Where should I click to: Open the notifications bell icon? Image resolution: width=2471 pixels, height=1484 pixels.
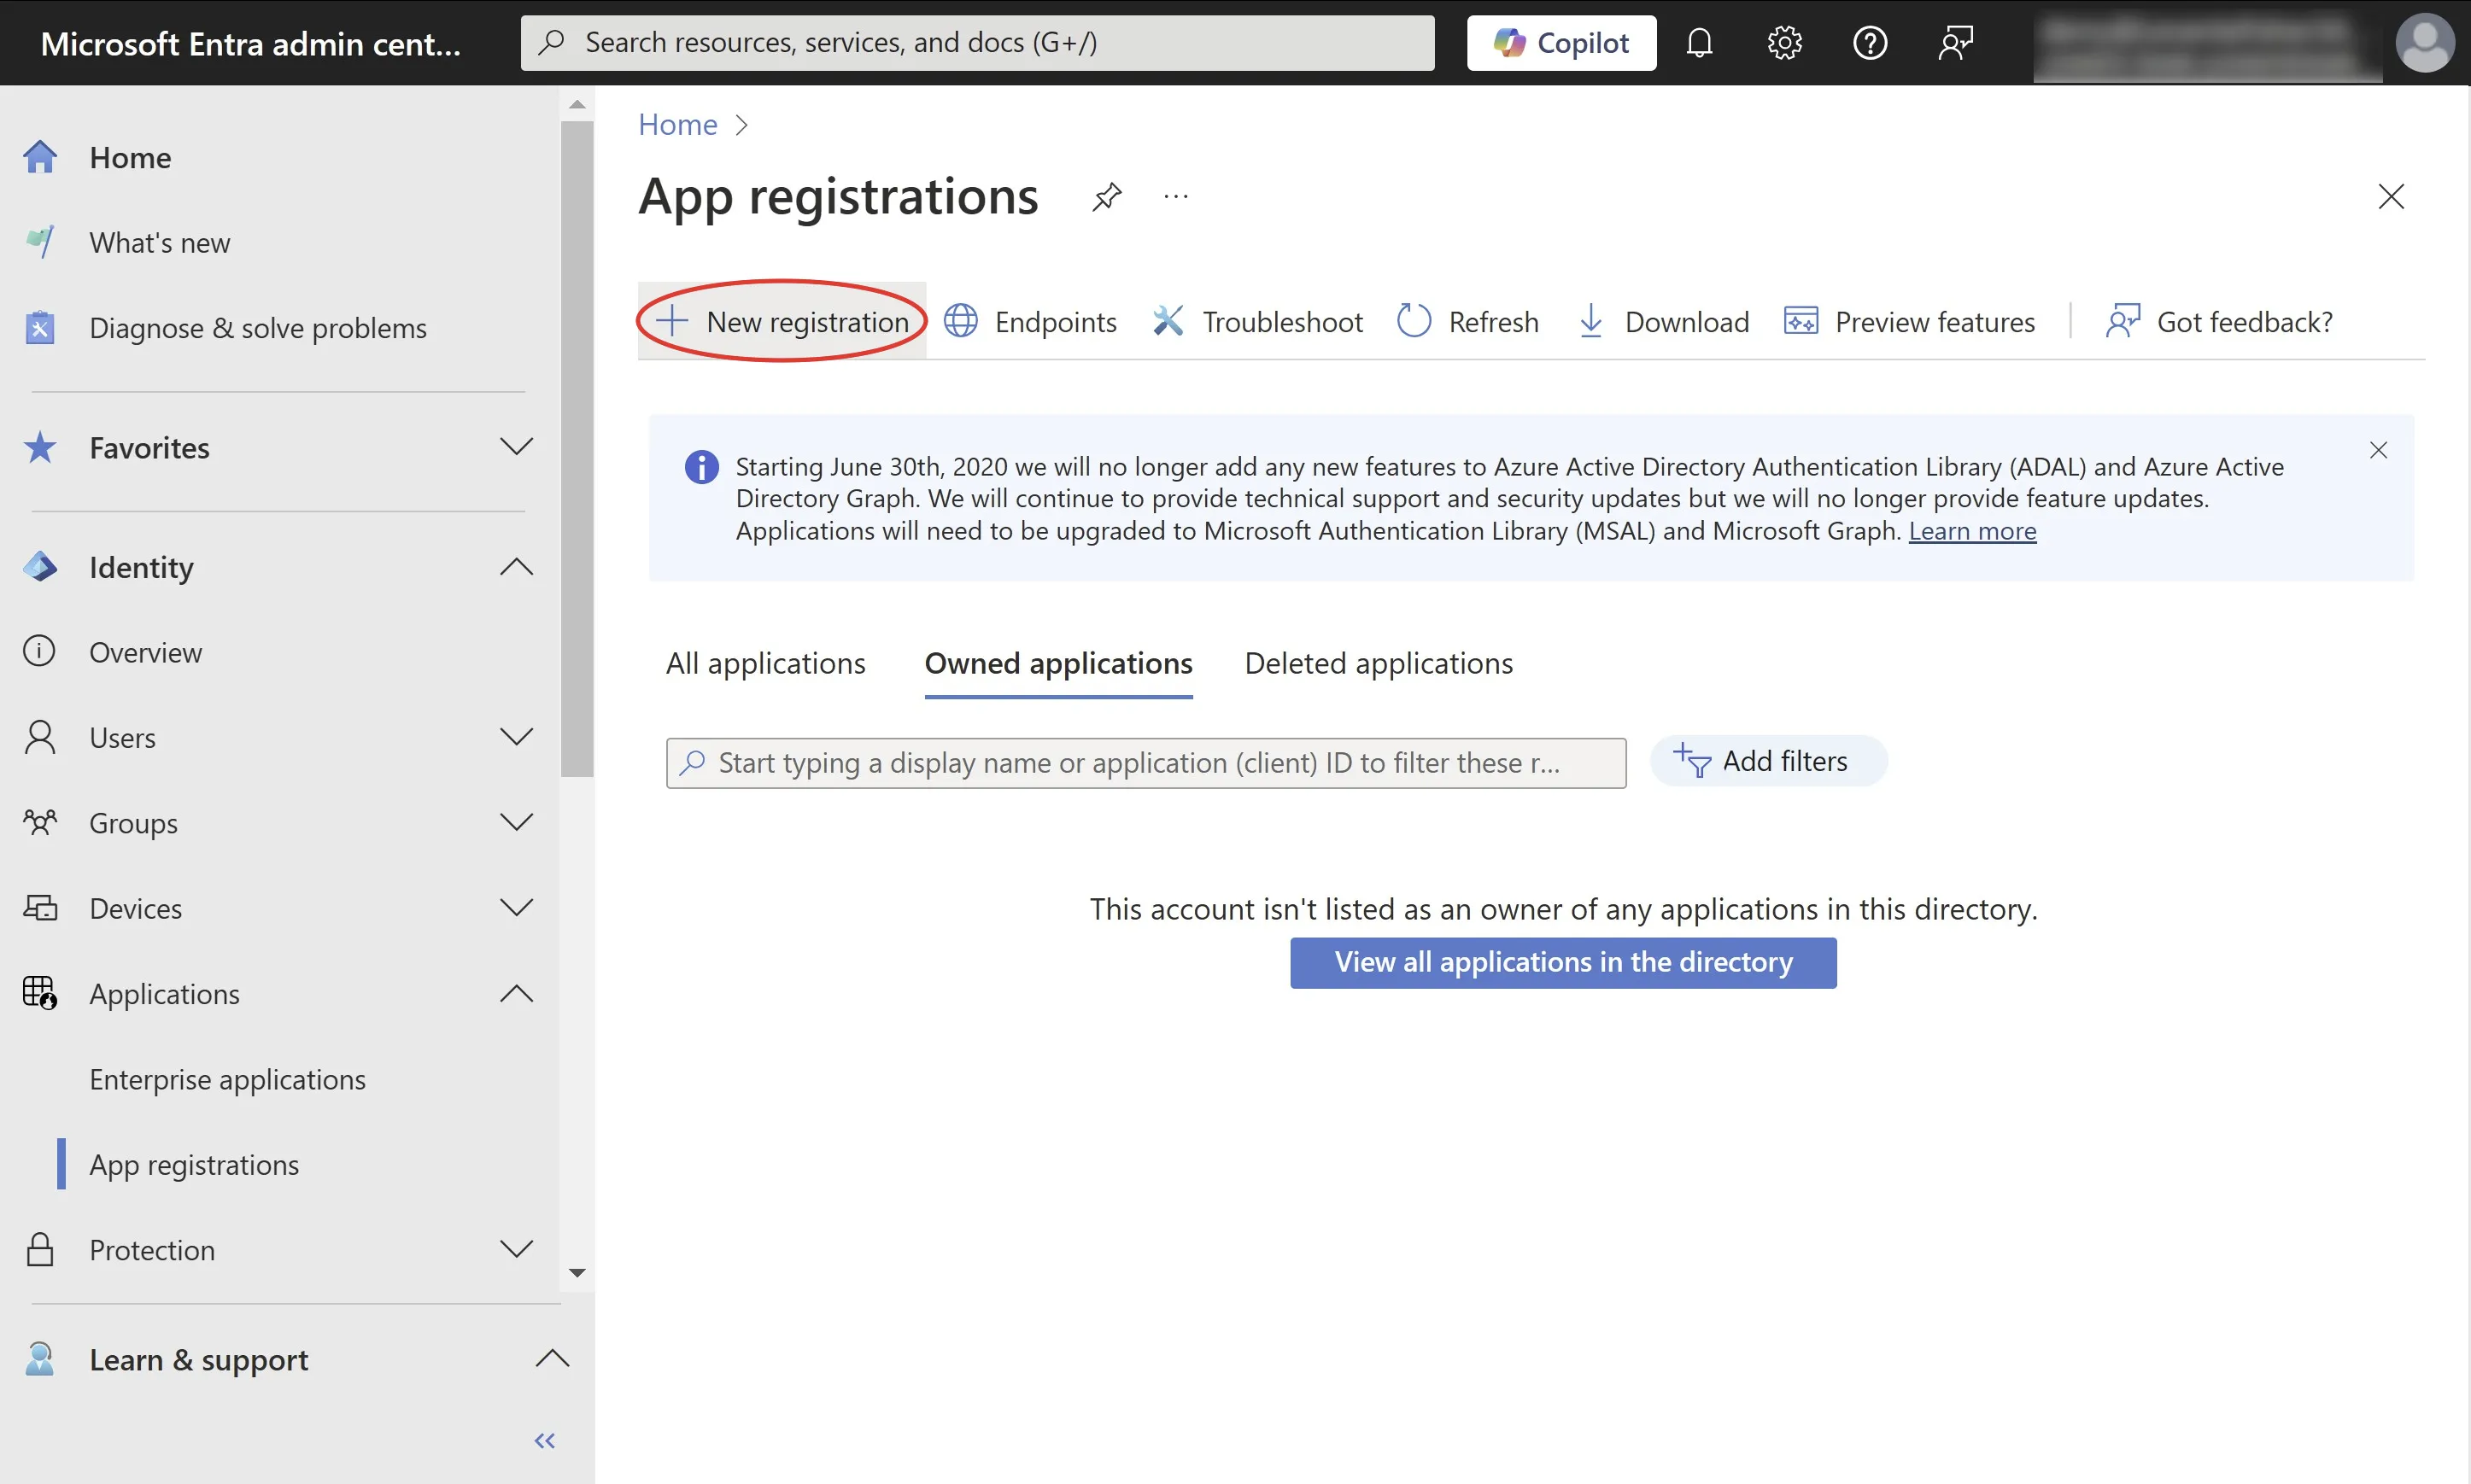[x=1699, y=43]
